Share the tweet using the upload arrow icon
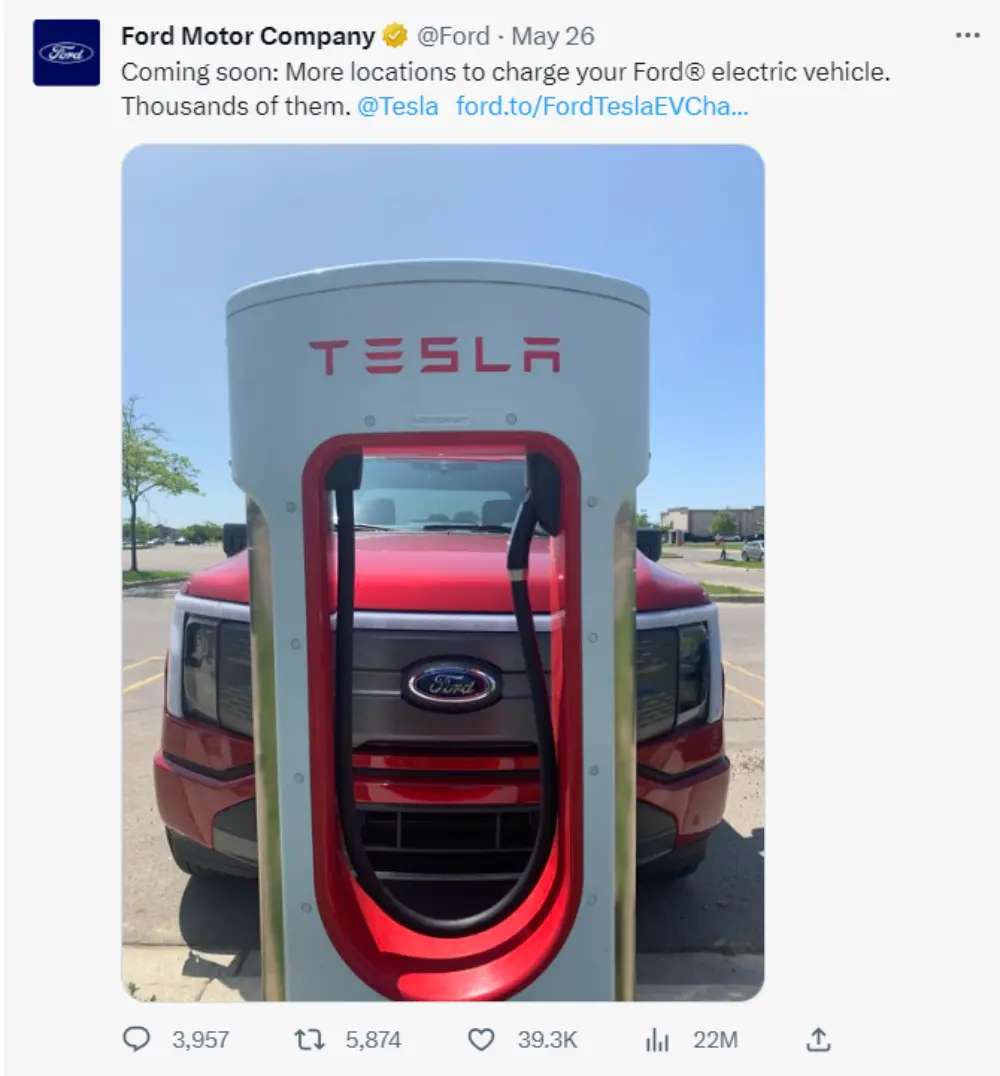 [818, 1039]
